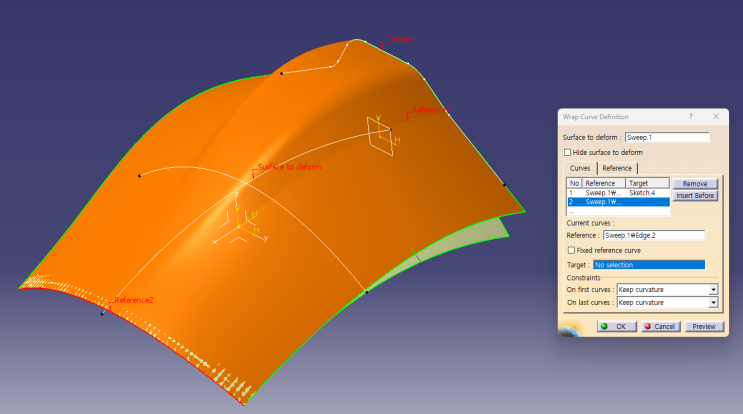Click the Surface to deform field
The width and height of the screenshot is (743, 414).
[667, 137]
